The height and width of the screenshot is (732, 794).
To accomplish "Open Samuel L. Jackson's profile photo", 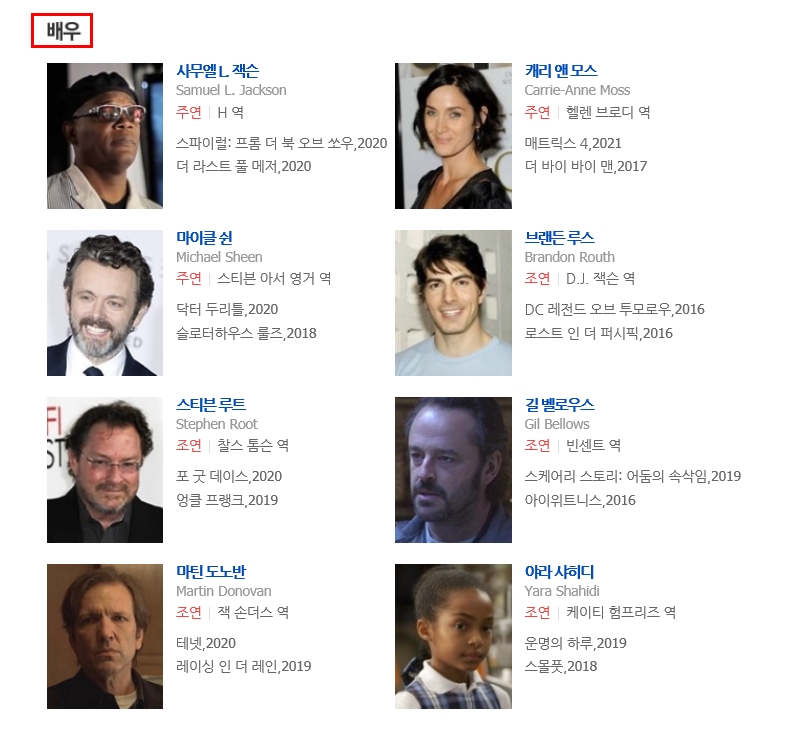I will point(105,136).
